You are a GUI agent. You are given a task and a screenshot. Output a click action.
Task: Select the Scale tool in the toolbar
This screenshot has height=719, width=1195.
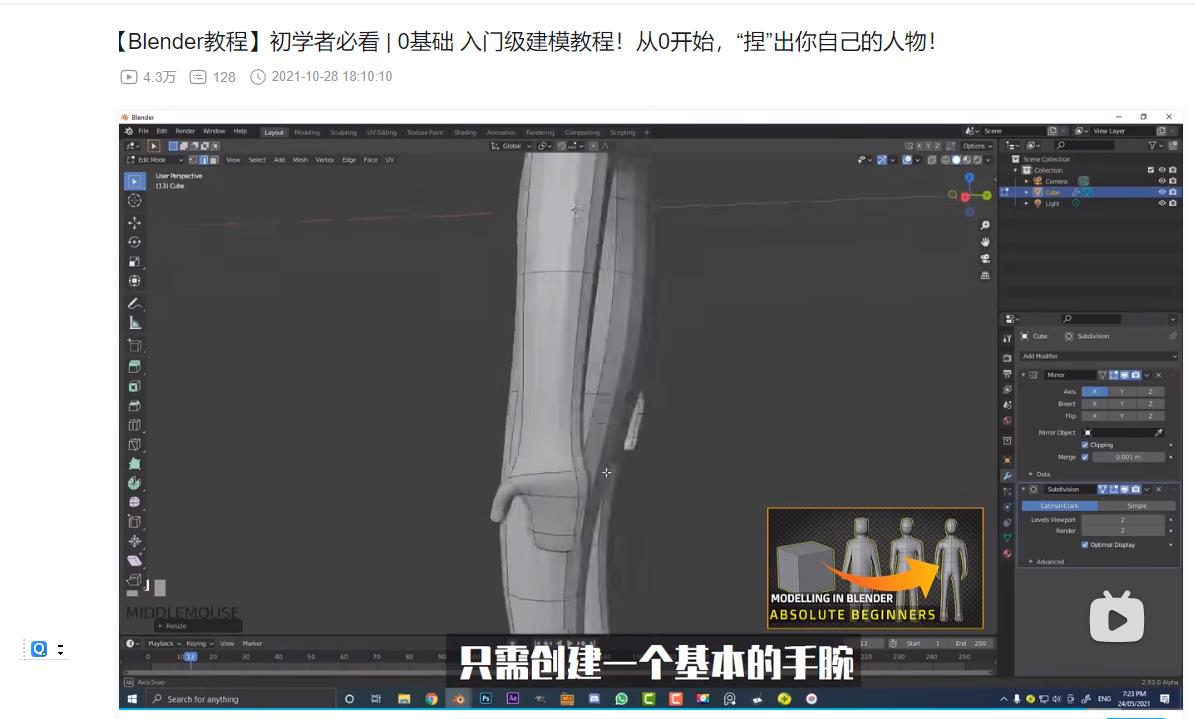tap(134, 262)
